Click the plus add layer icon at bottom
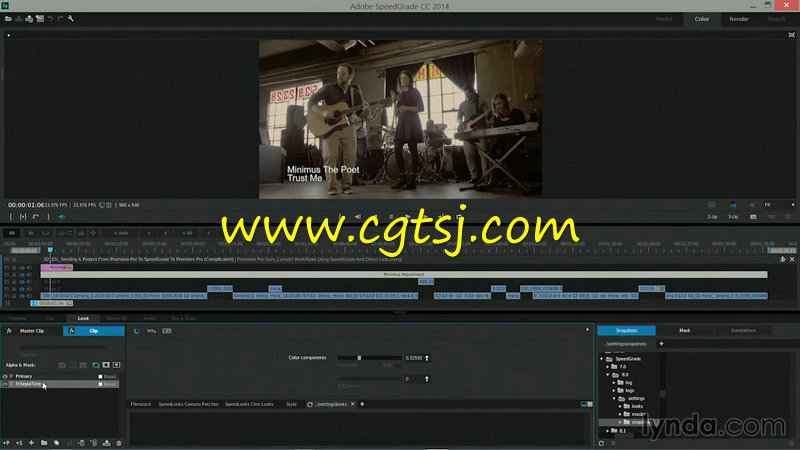Image resolution: width=800 pixels, height=450 pixels. (31, 443)
